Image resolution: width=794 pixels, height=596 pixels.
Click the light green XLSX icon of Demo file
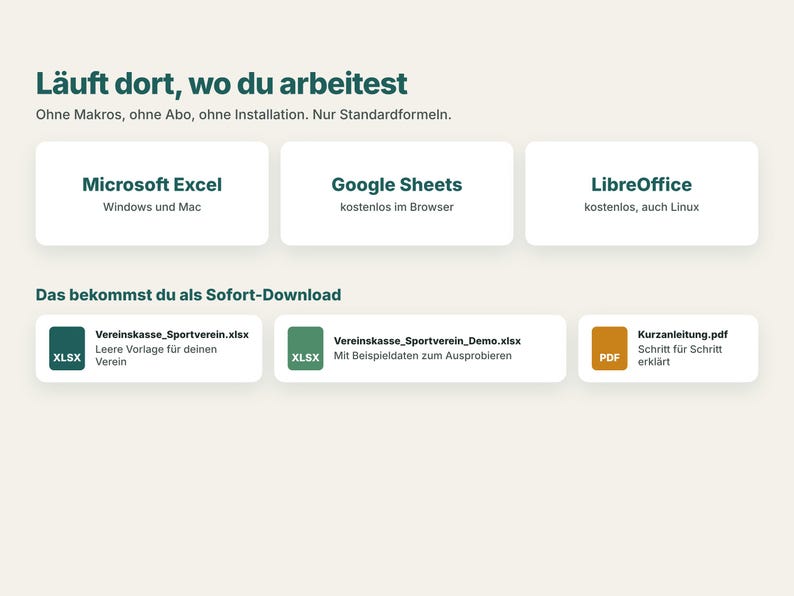305,348
